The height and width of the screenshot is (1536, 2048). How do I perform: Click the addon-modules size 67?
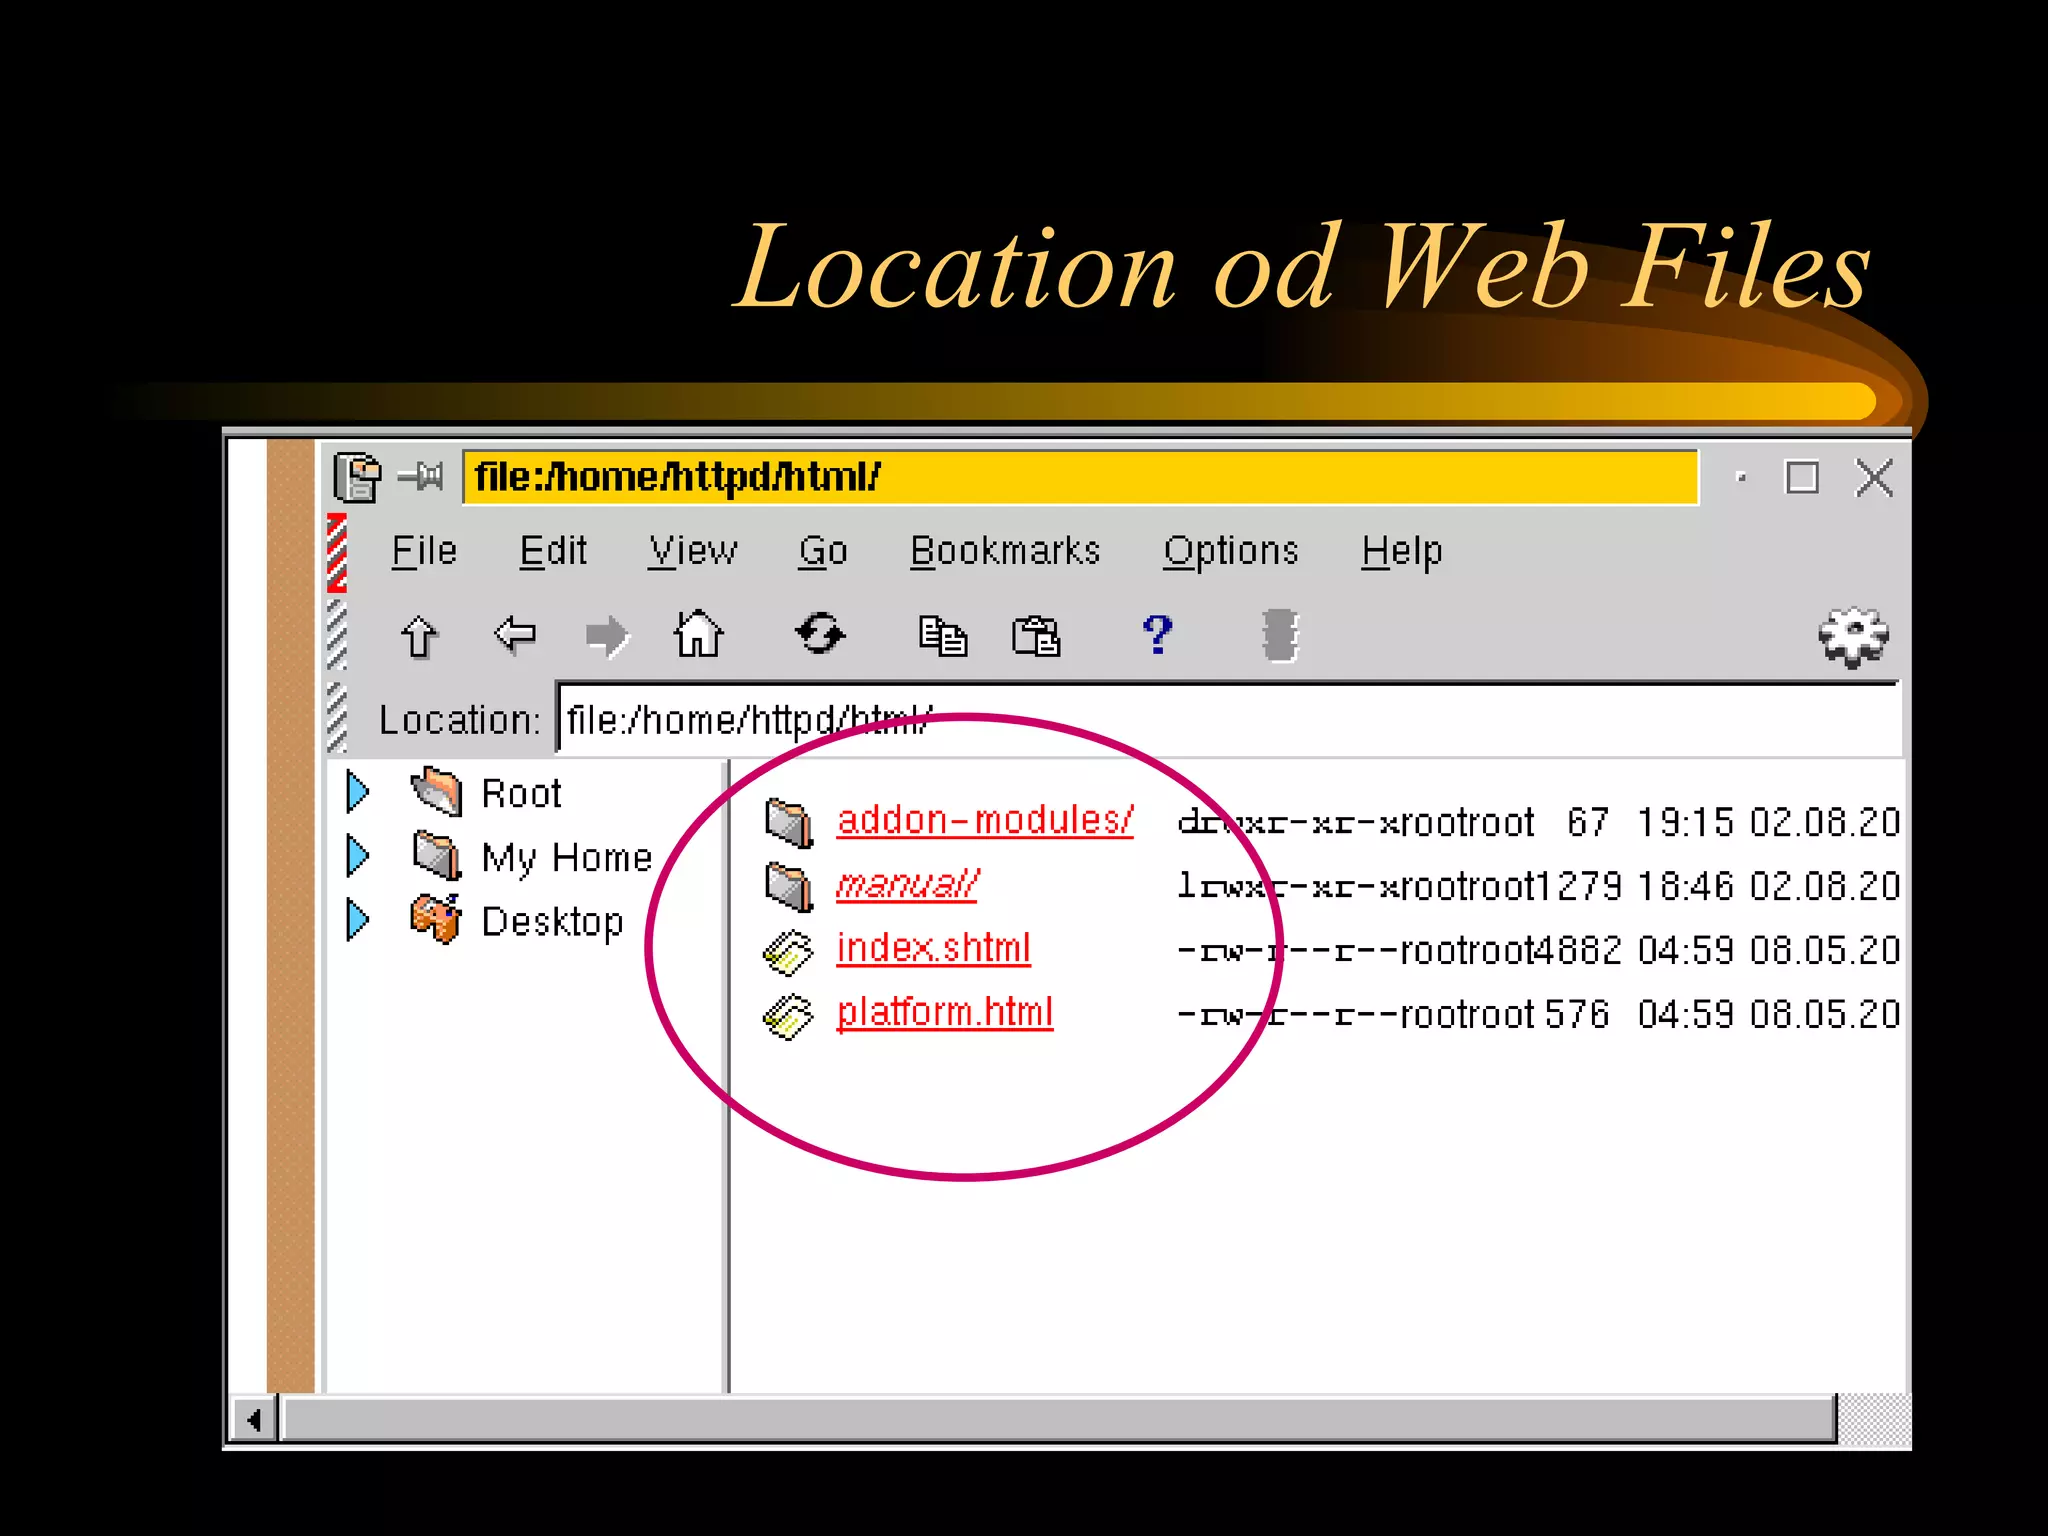(x=1587, y=822)
